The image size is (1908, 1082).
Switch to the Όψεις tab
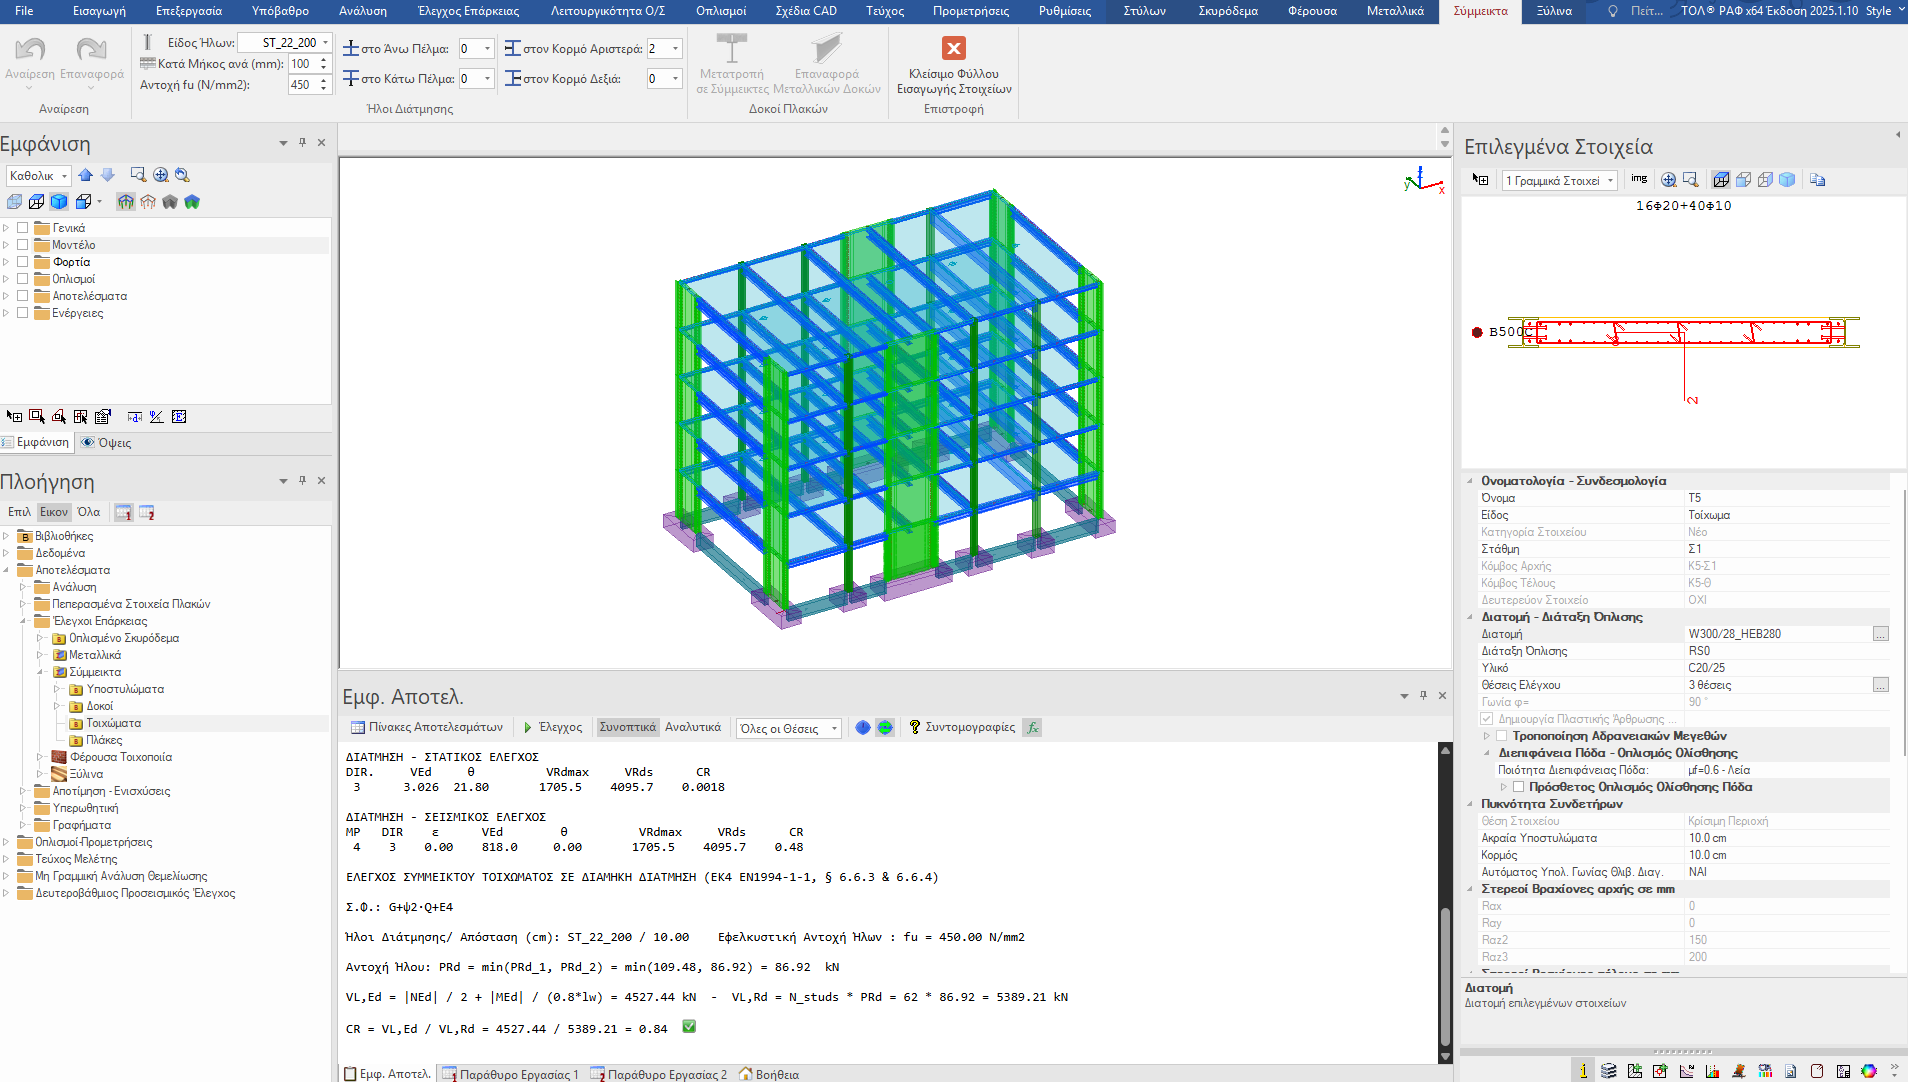(107, 442)
